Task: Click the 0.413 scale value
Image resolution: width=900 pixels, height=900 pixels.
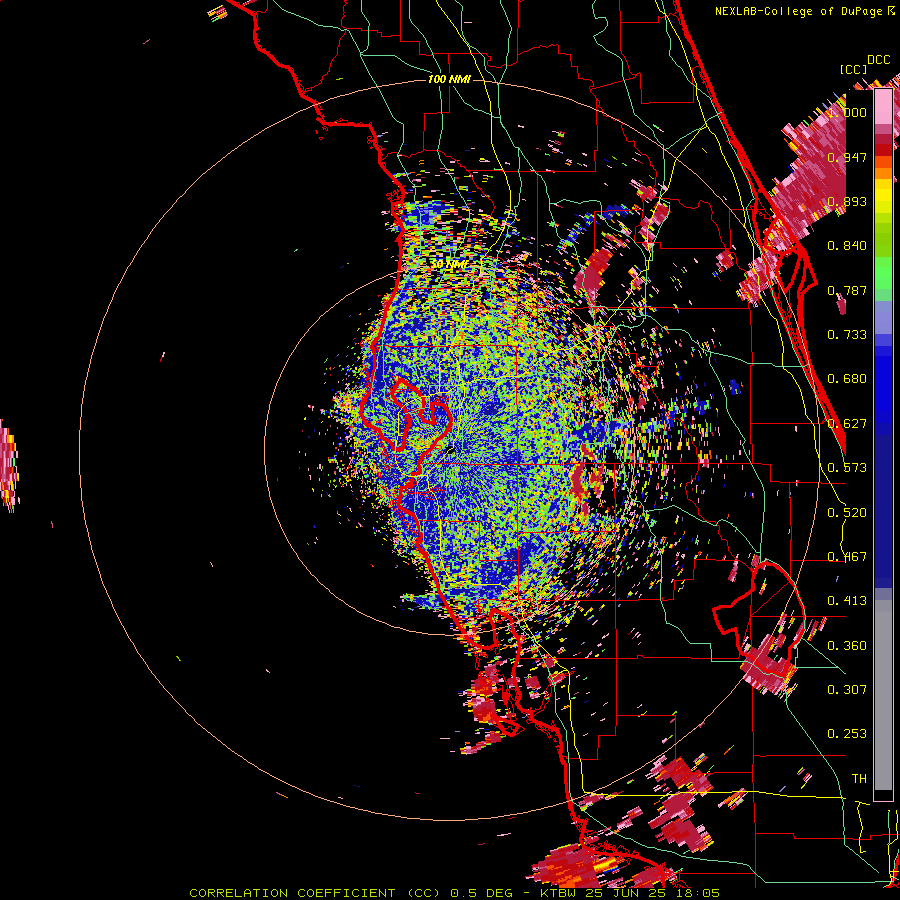Action: click(847, 601)
